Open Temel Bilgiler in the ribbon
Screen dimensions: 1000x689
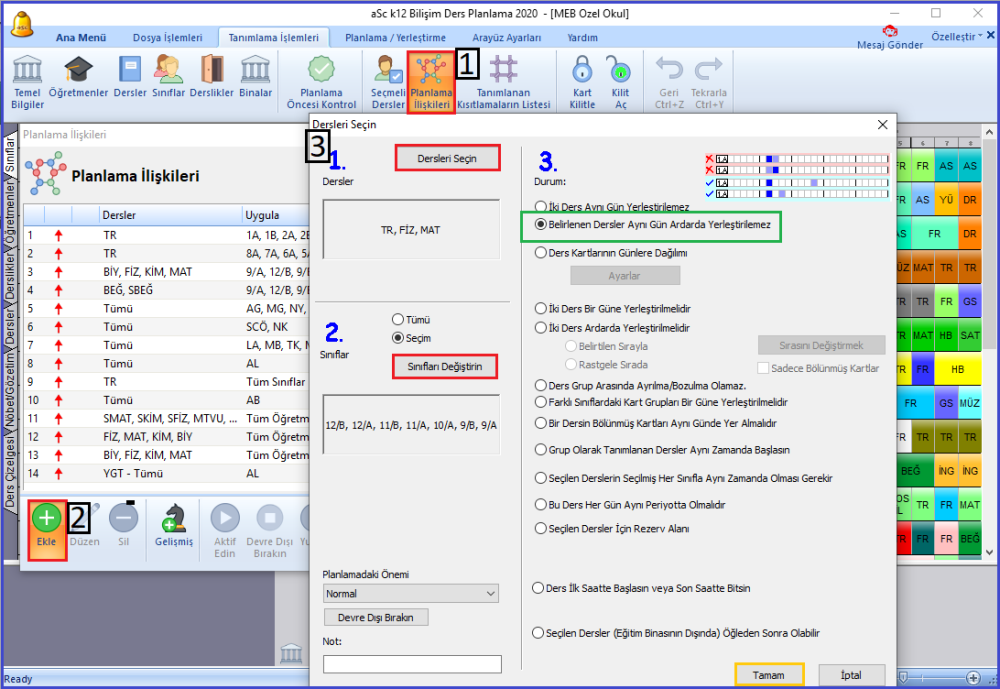tap(27, 82)
